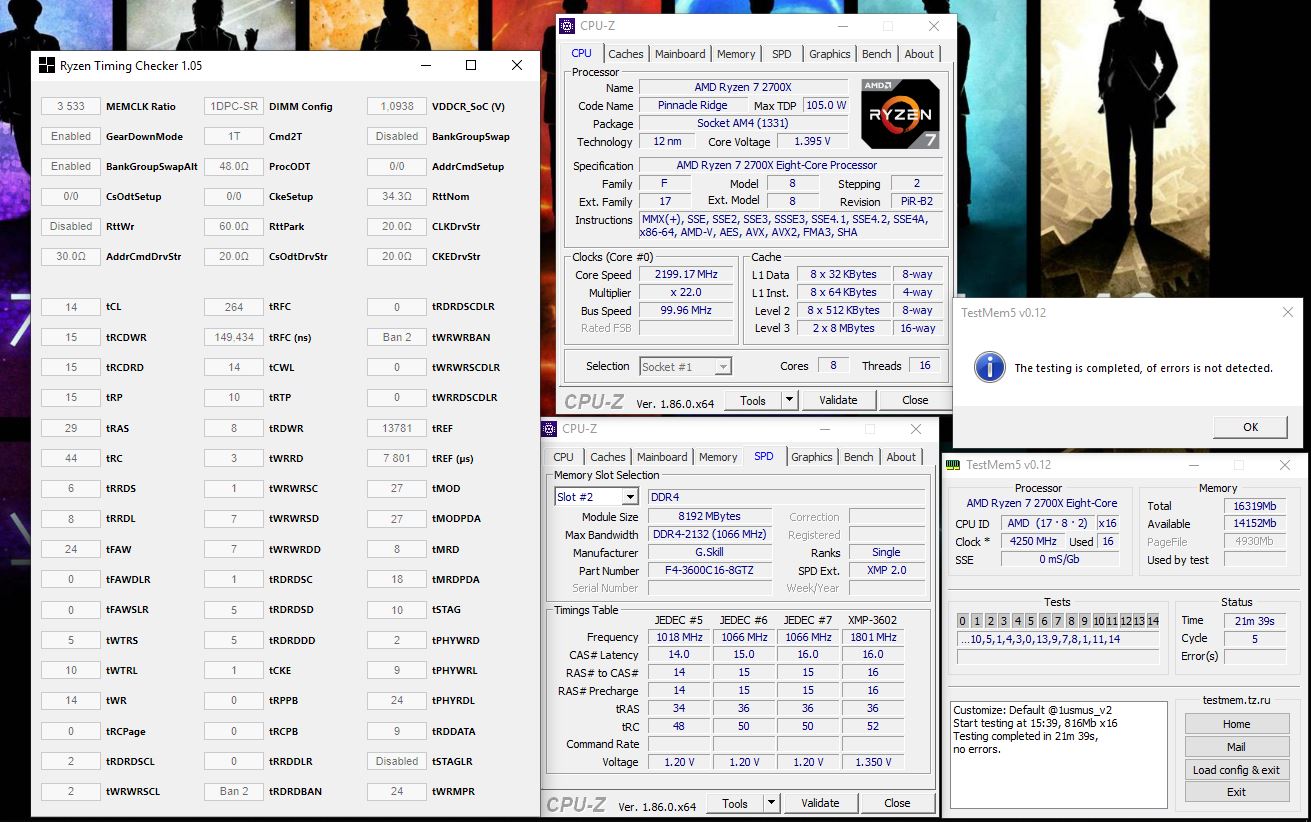Click the TestMem5 Total memory value 16319Mb
This screenshot has width=1311, height=822.
(x=1254, y=506)
